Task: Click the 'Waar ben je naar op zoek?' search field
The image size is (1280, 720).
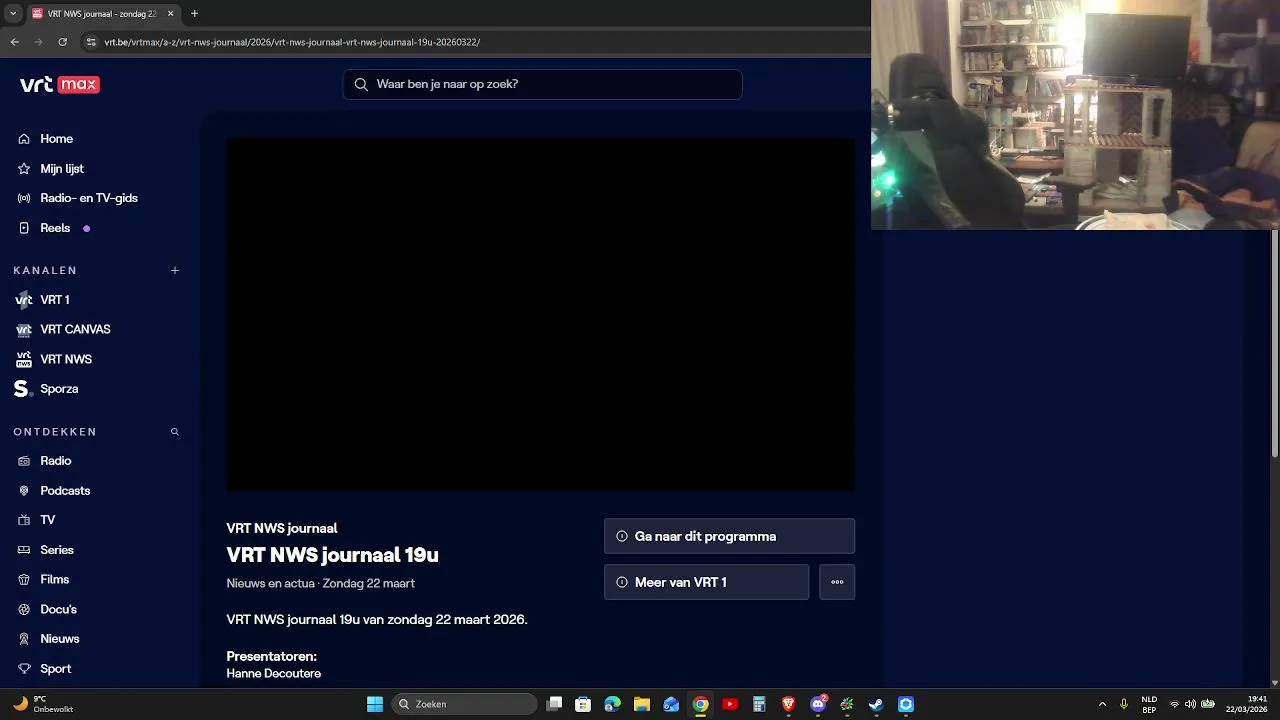Action: coord(542,84)
